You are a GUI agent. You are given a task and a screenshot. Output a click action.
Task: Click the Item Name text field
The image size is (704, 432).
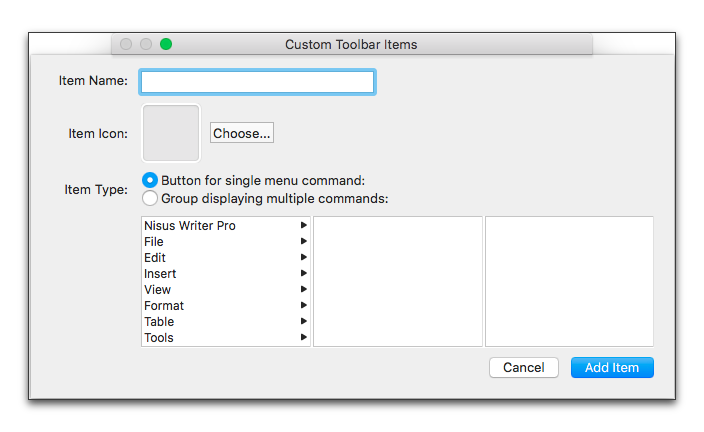coord(257,82)
